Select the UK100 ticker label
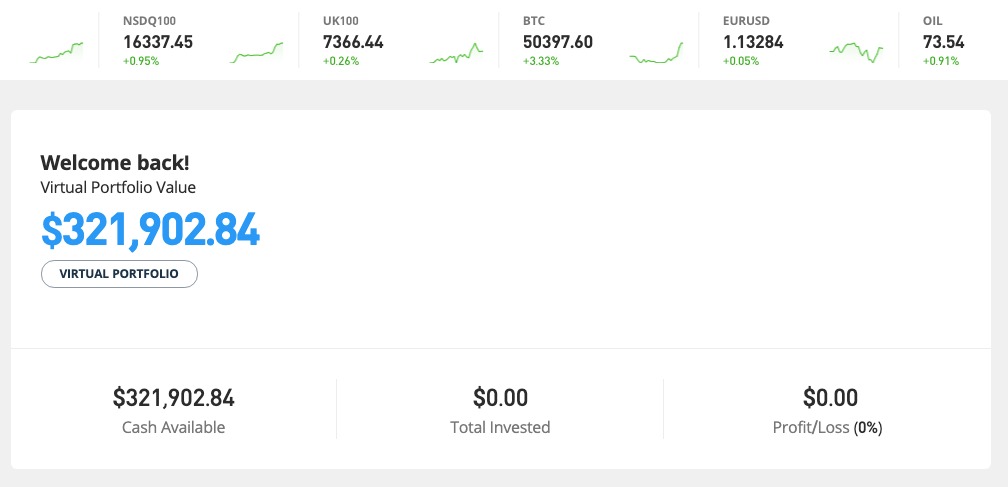1008x487 pixels. tap(339, 21)
